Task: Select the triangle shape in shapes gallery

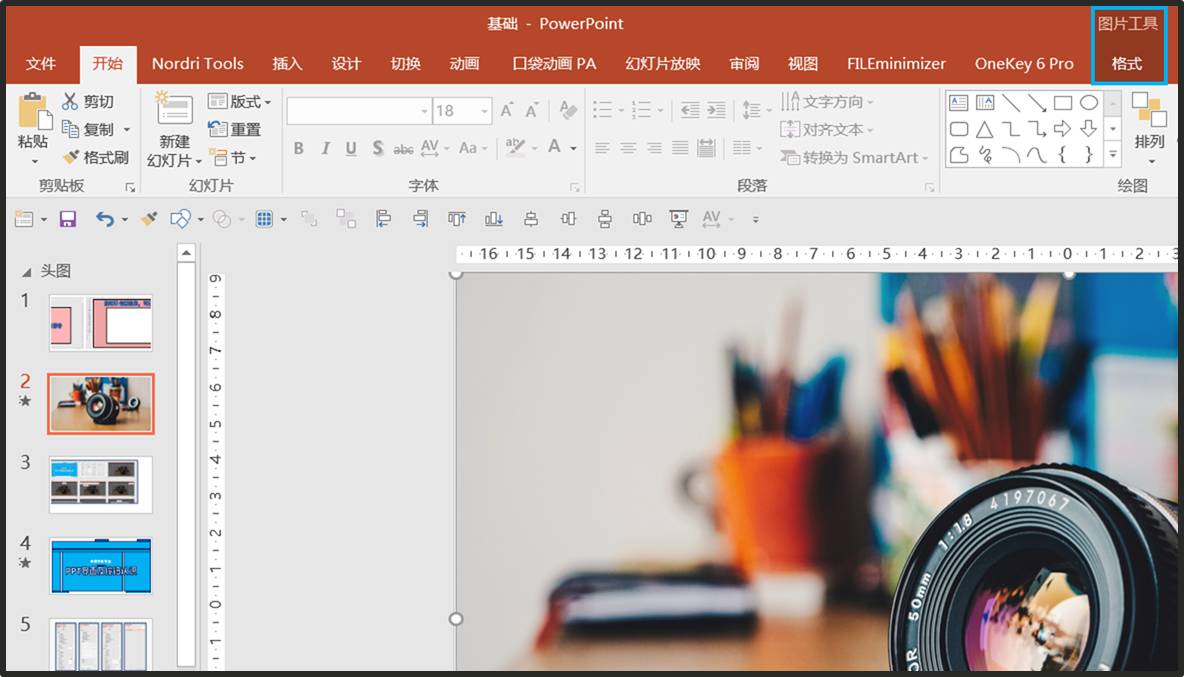Action: pyautogui.click(x=985, y=129)
